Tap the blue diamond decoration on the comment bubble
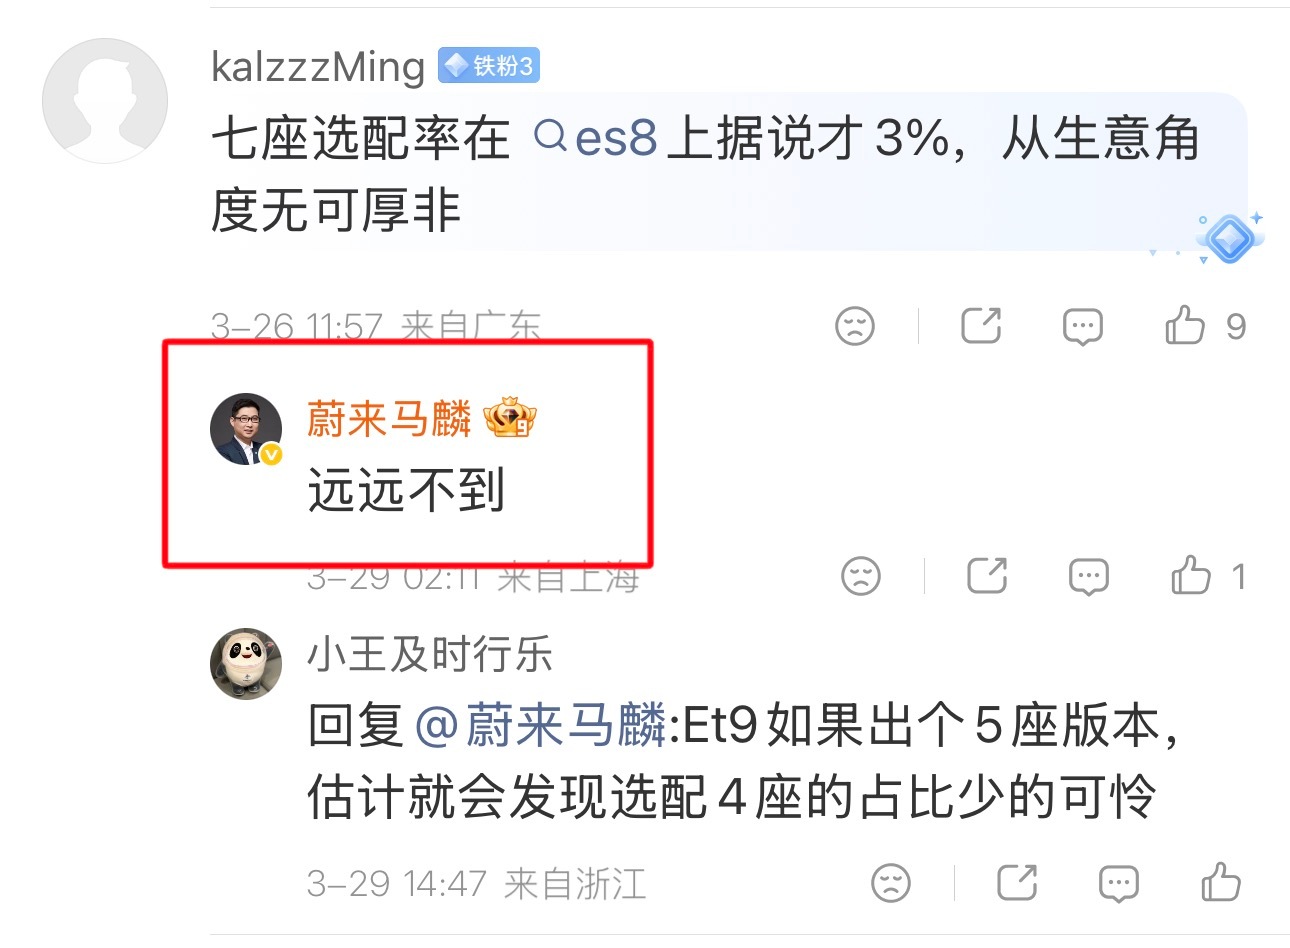The width and height of the screenshot is (1290, 948). 1229,239
